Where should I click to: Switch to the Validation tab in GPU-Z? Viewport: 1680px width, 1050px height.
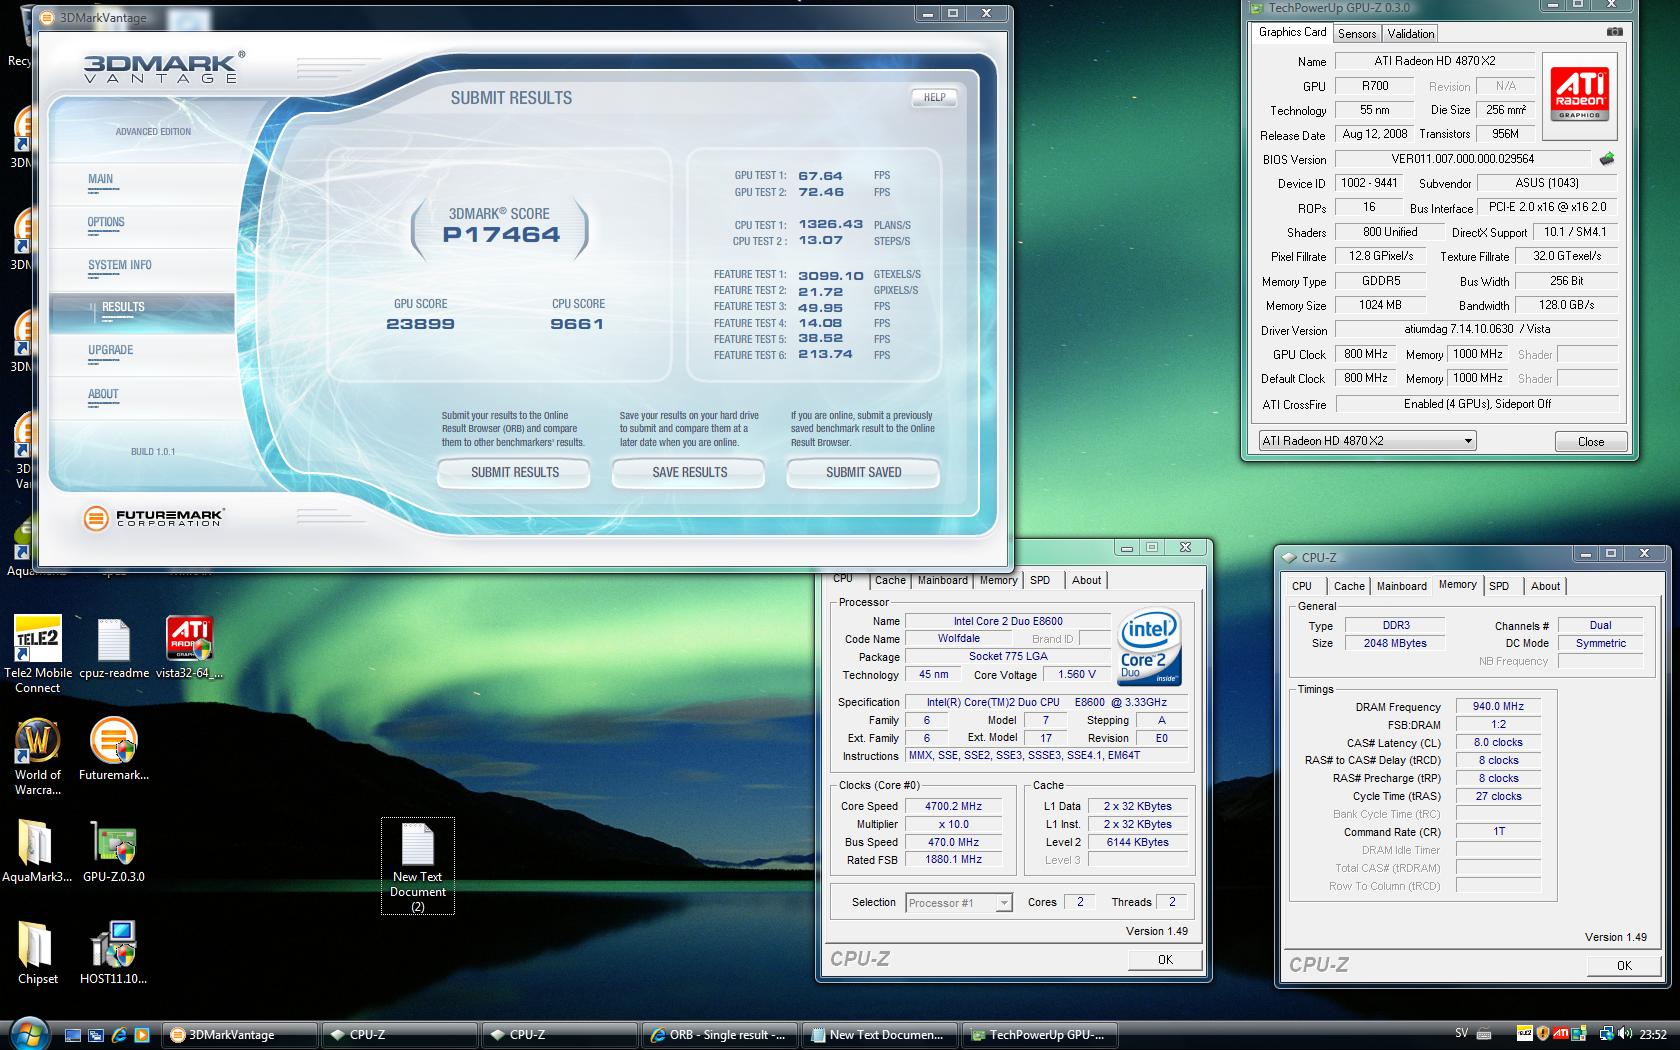pos(1411,33)
